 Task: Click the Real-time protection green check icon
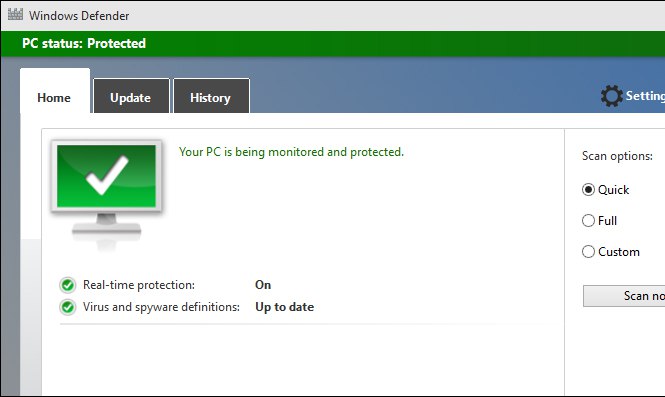click(x=68, y=285)
